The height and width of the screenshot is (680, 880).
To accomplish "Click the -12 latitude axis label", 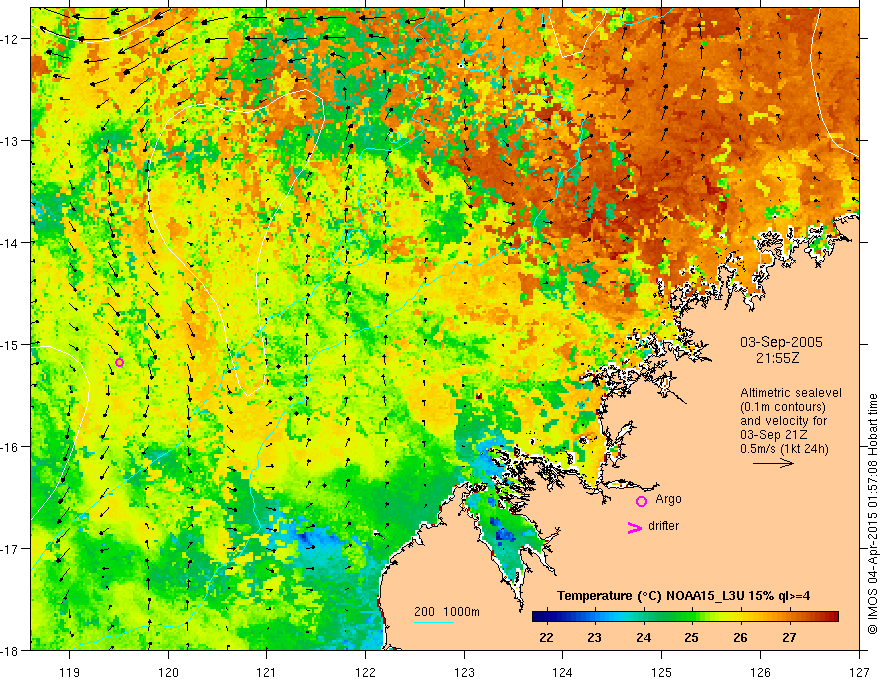I will (10, 39).
